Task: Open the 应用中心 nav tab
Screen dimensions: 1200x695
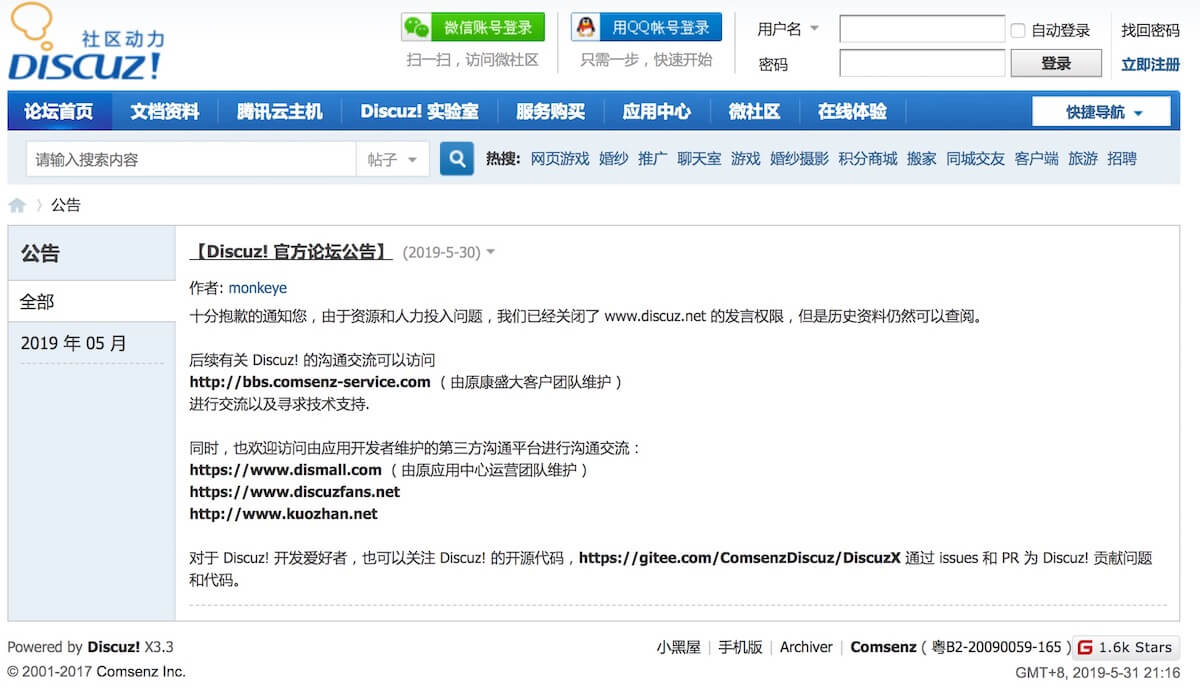Action: 656,112
